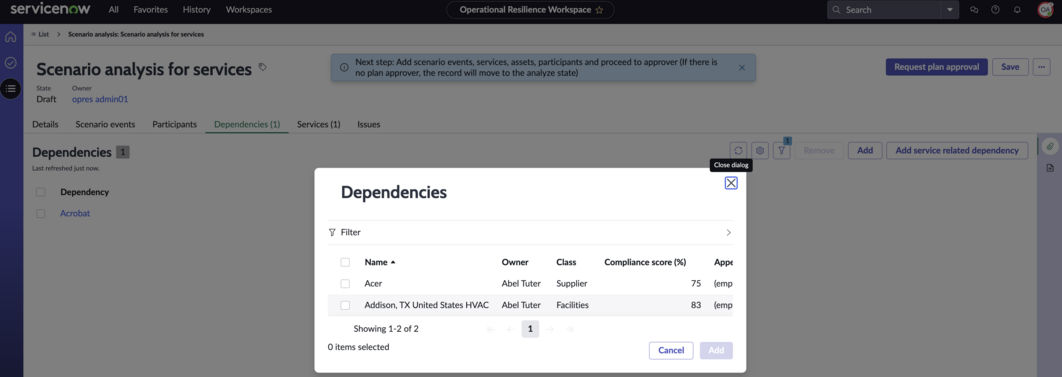Screen dimensions: 1062x377
Task: Click Cancel in the Dependencies dialog
Action: pyautogui.click(x=671, y=351)
